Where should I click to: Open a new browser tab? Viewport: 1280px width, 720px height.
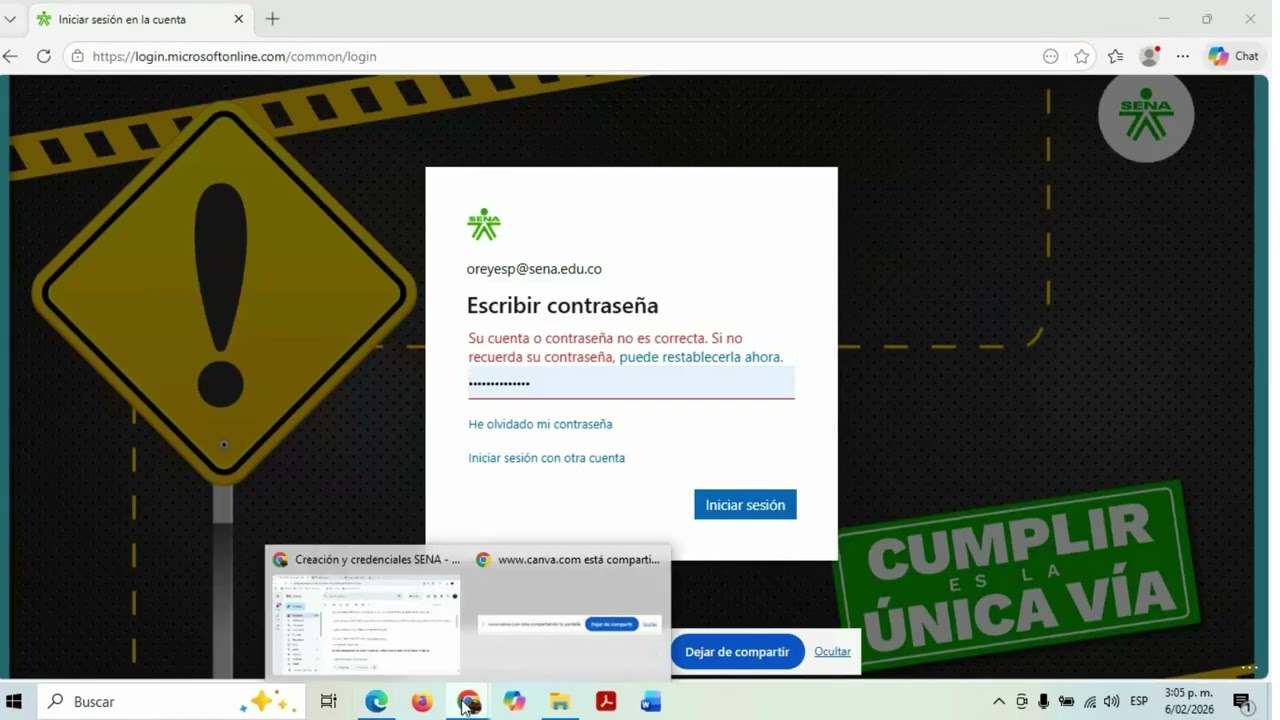[x=272, y=19]
